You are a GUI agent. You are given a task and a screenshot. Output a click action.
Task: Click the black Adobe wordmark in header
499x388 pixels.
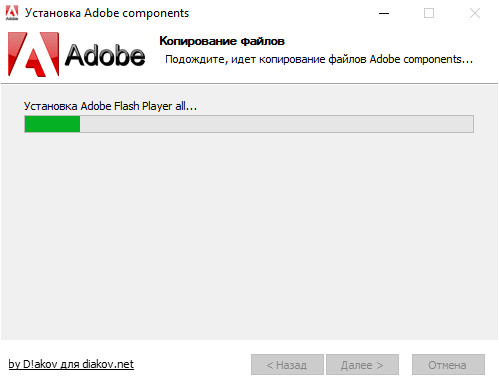105,55
